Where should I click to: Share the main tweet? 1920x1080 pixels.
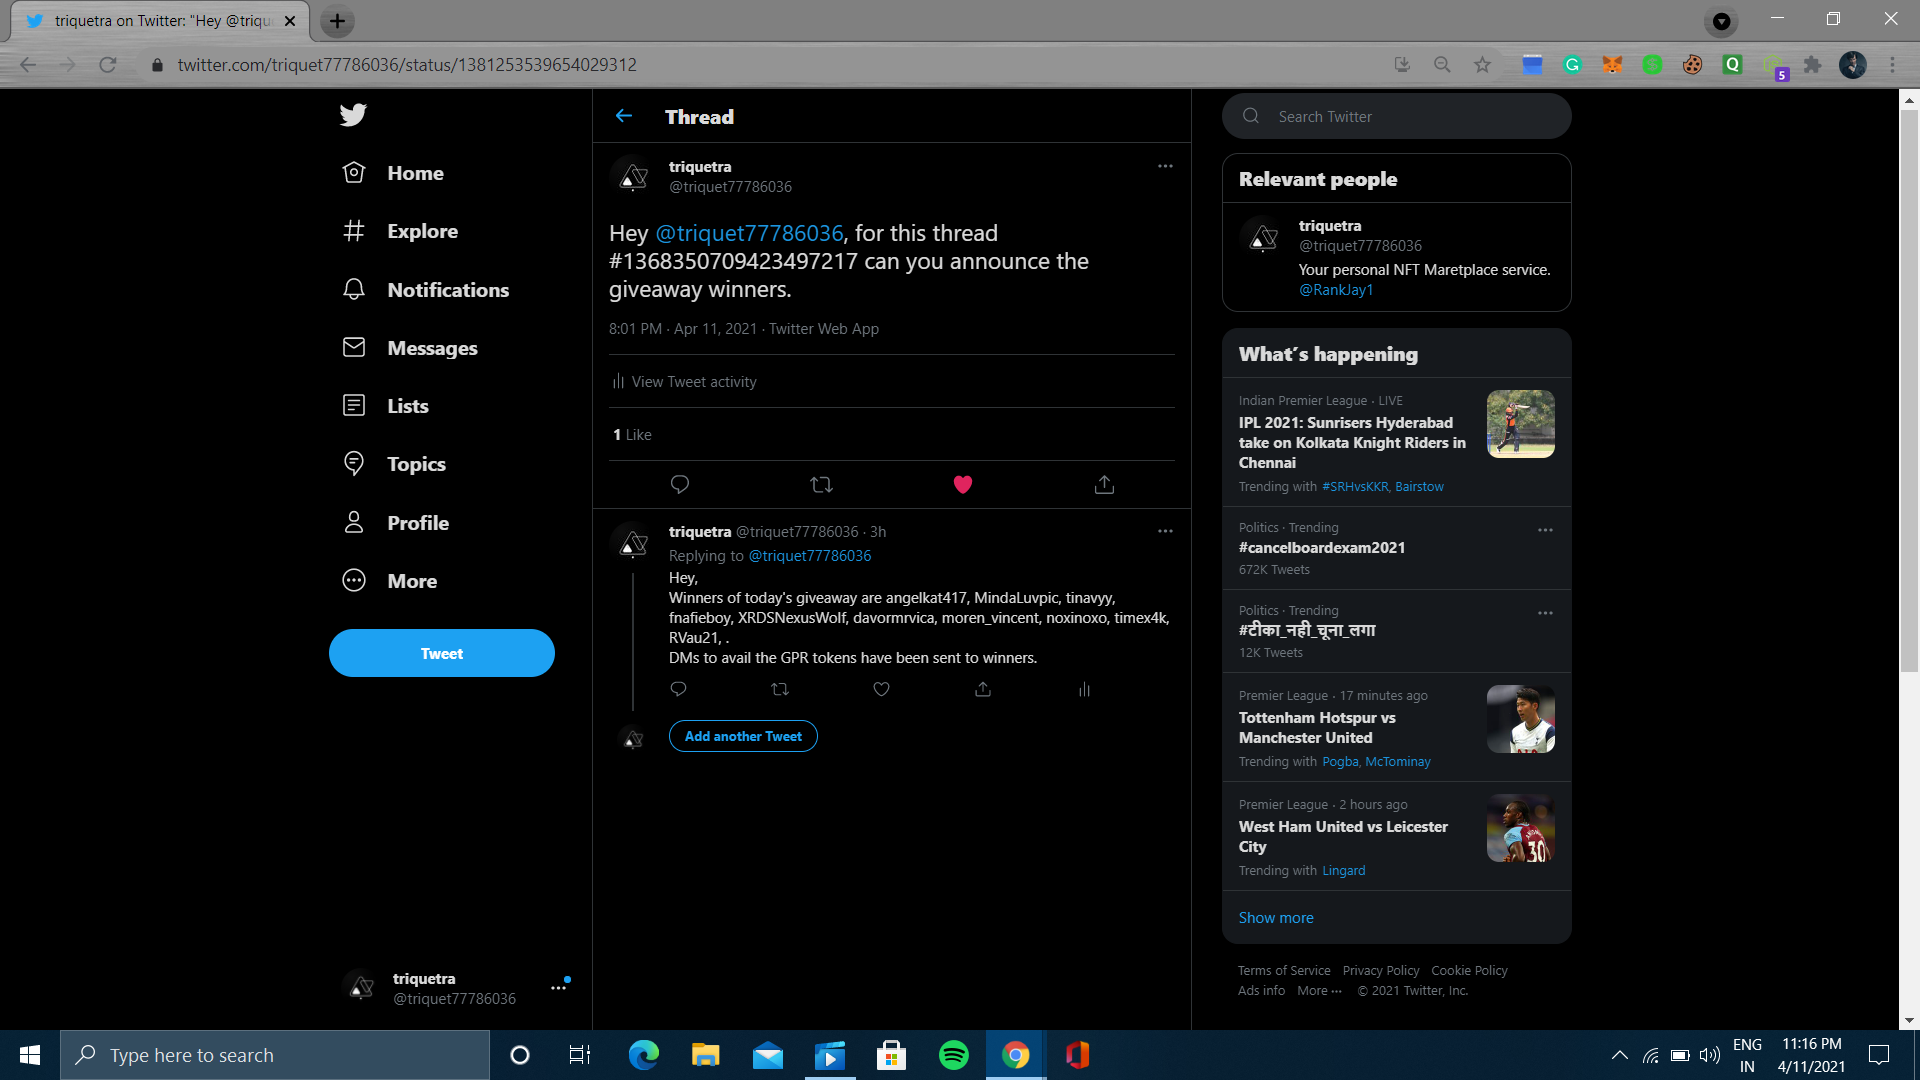tap(1104, 485)
